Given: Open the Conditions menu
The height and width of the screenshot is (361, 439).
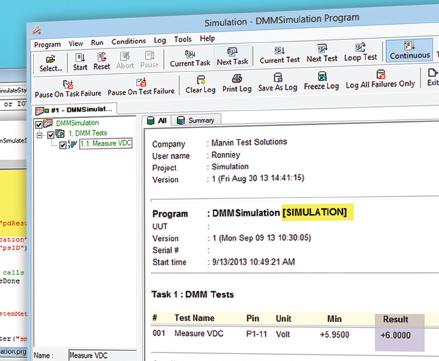Looking at the screenshot, I should tap(129, 41).
